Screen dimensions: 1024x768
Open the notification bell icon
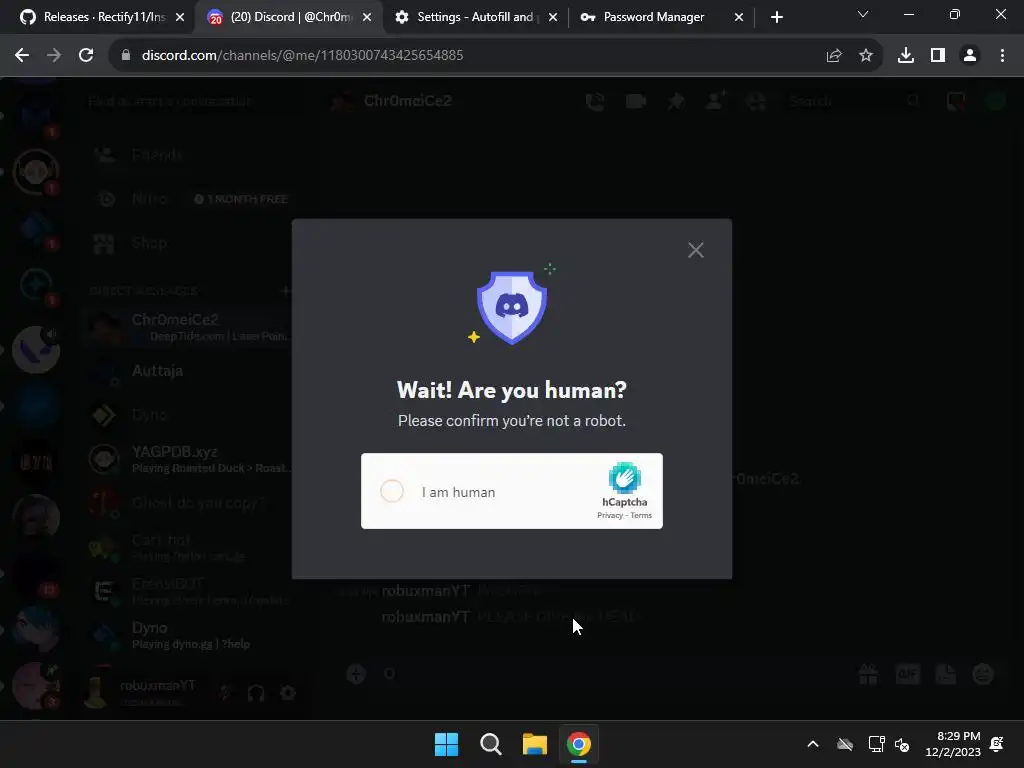[997, 744]
